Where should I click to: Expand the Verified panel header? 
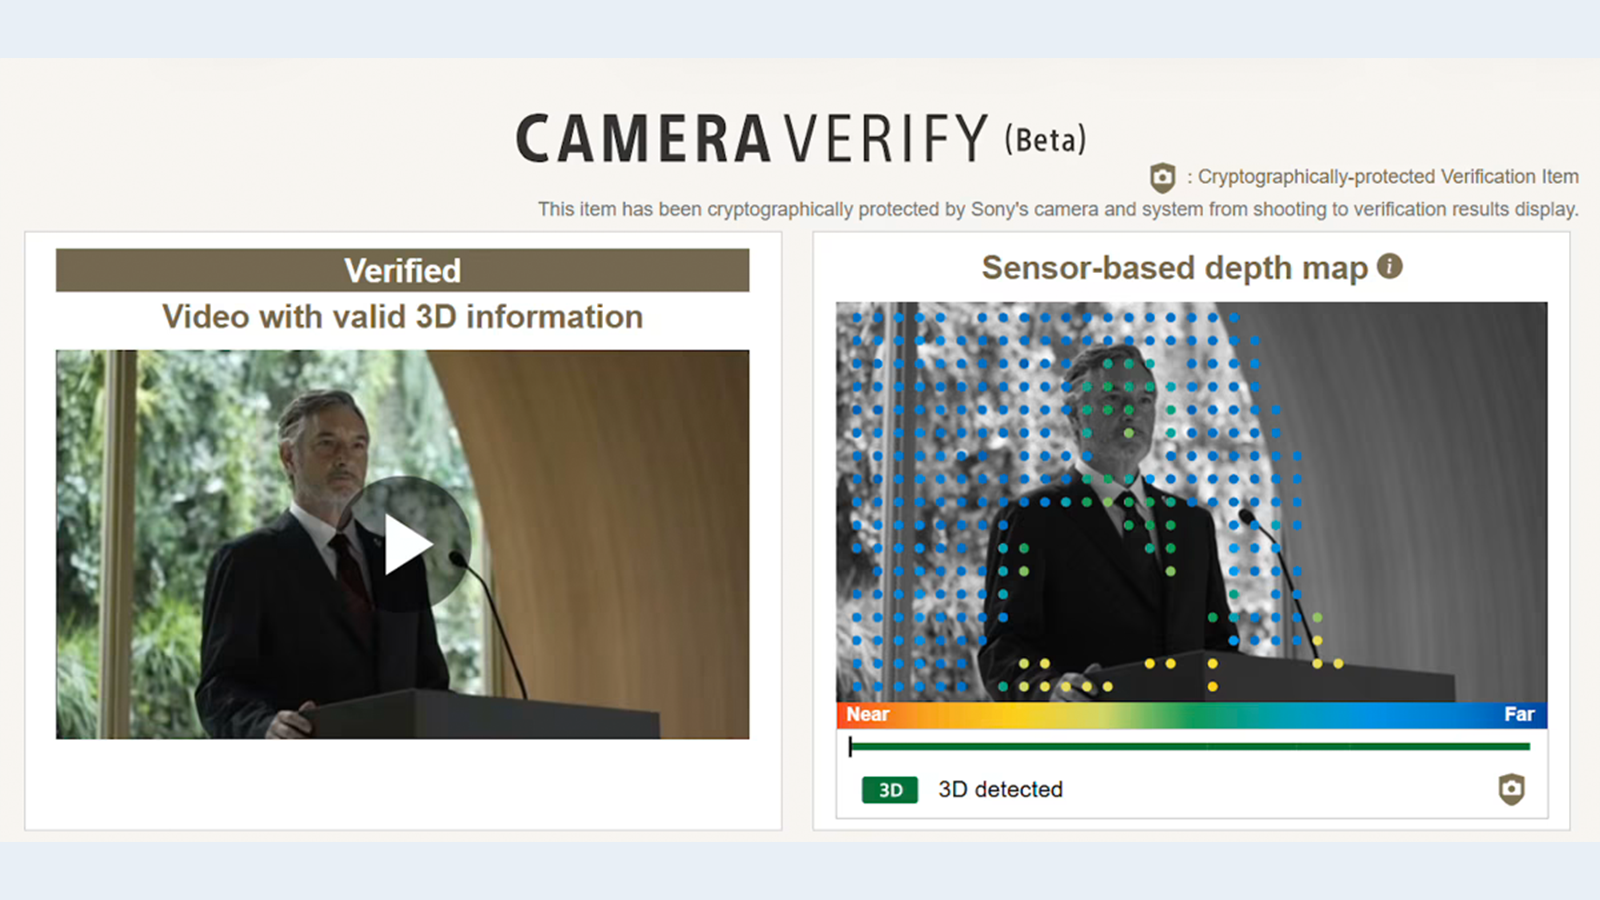(x=402, y=270)
